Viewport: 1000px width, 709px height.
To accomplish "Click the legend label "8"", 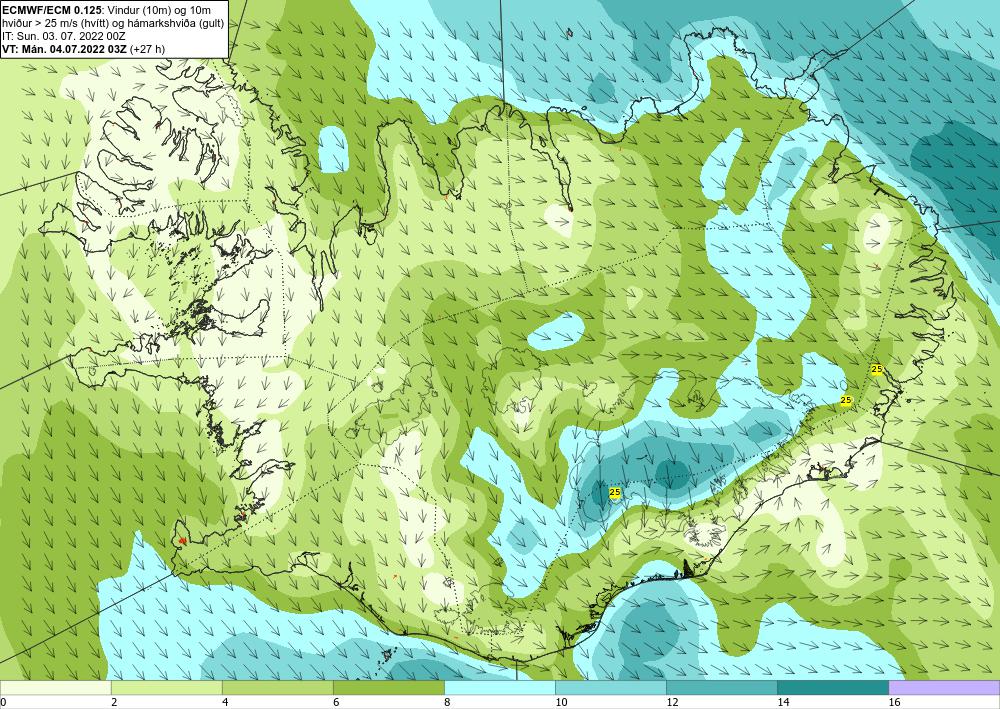I will tap(446, 702).
